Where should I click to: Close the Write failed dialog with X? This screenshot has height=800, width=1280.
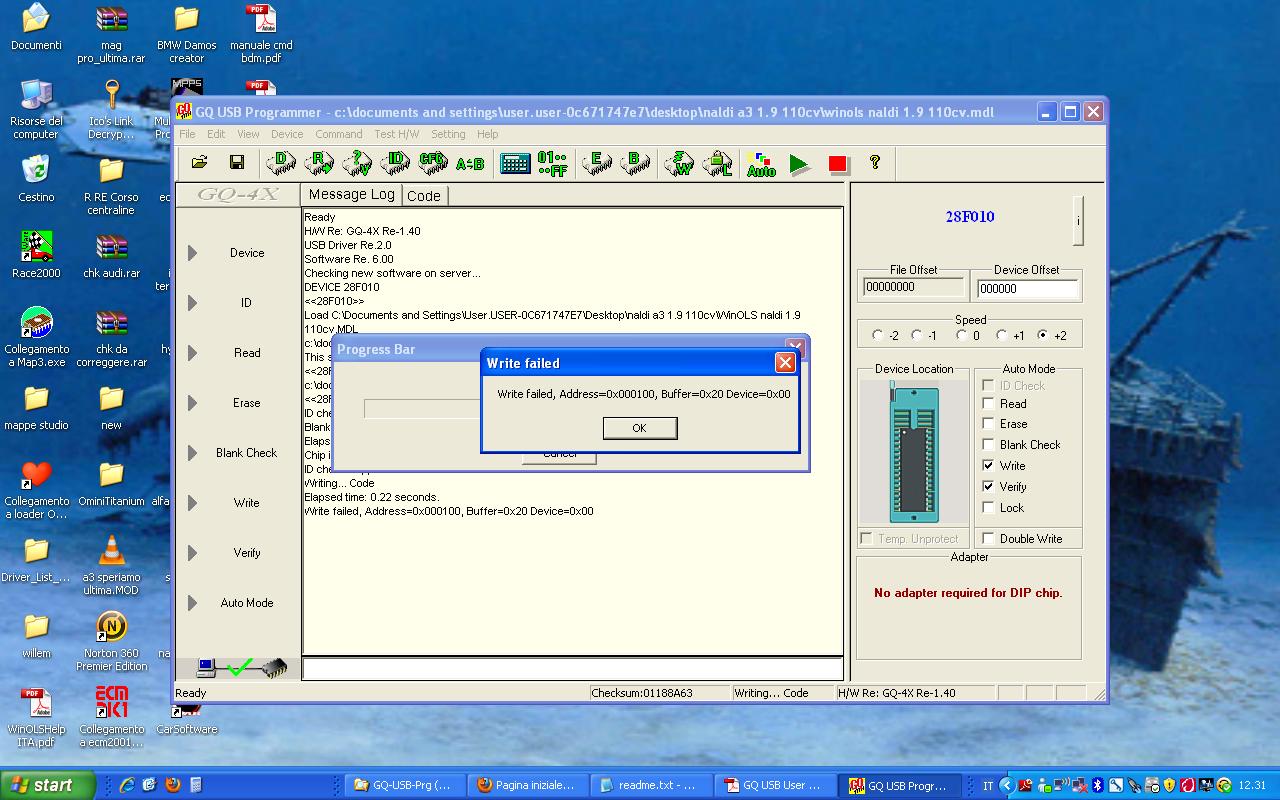click(785, 363)
